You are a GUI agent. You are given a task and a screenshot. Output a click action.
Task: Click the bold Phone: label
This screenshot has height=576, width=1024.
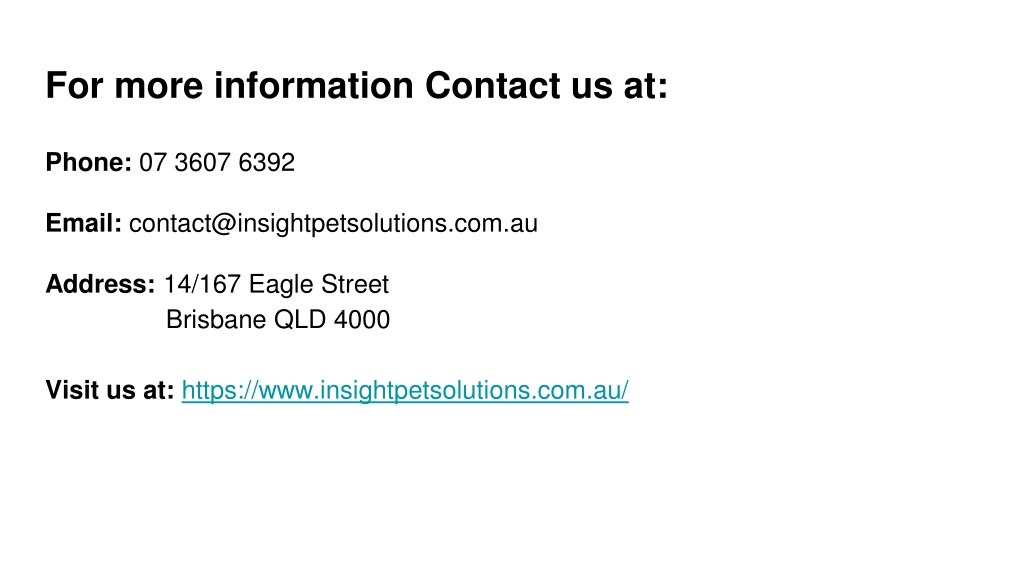pos(89,163)
